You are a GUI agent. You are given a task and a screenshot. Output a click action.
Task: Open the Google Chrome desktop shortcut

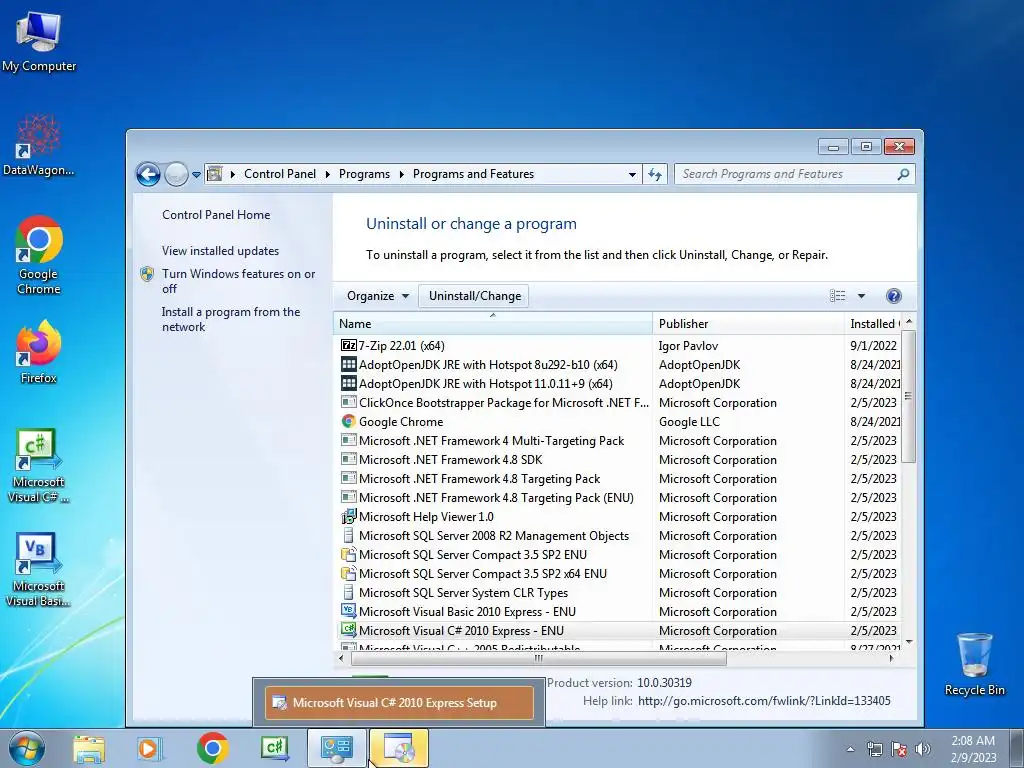point(39,255)
